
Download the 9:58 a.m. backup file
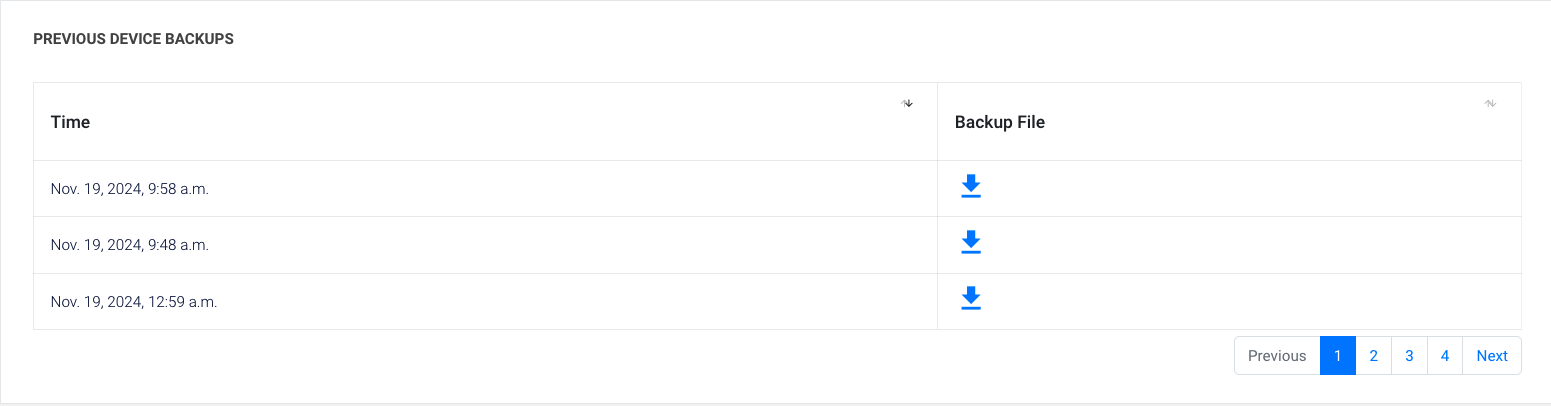pyautogui.click(x=970, y=187)
